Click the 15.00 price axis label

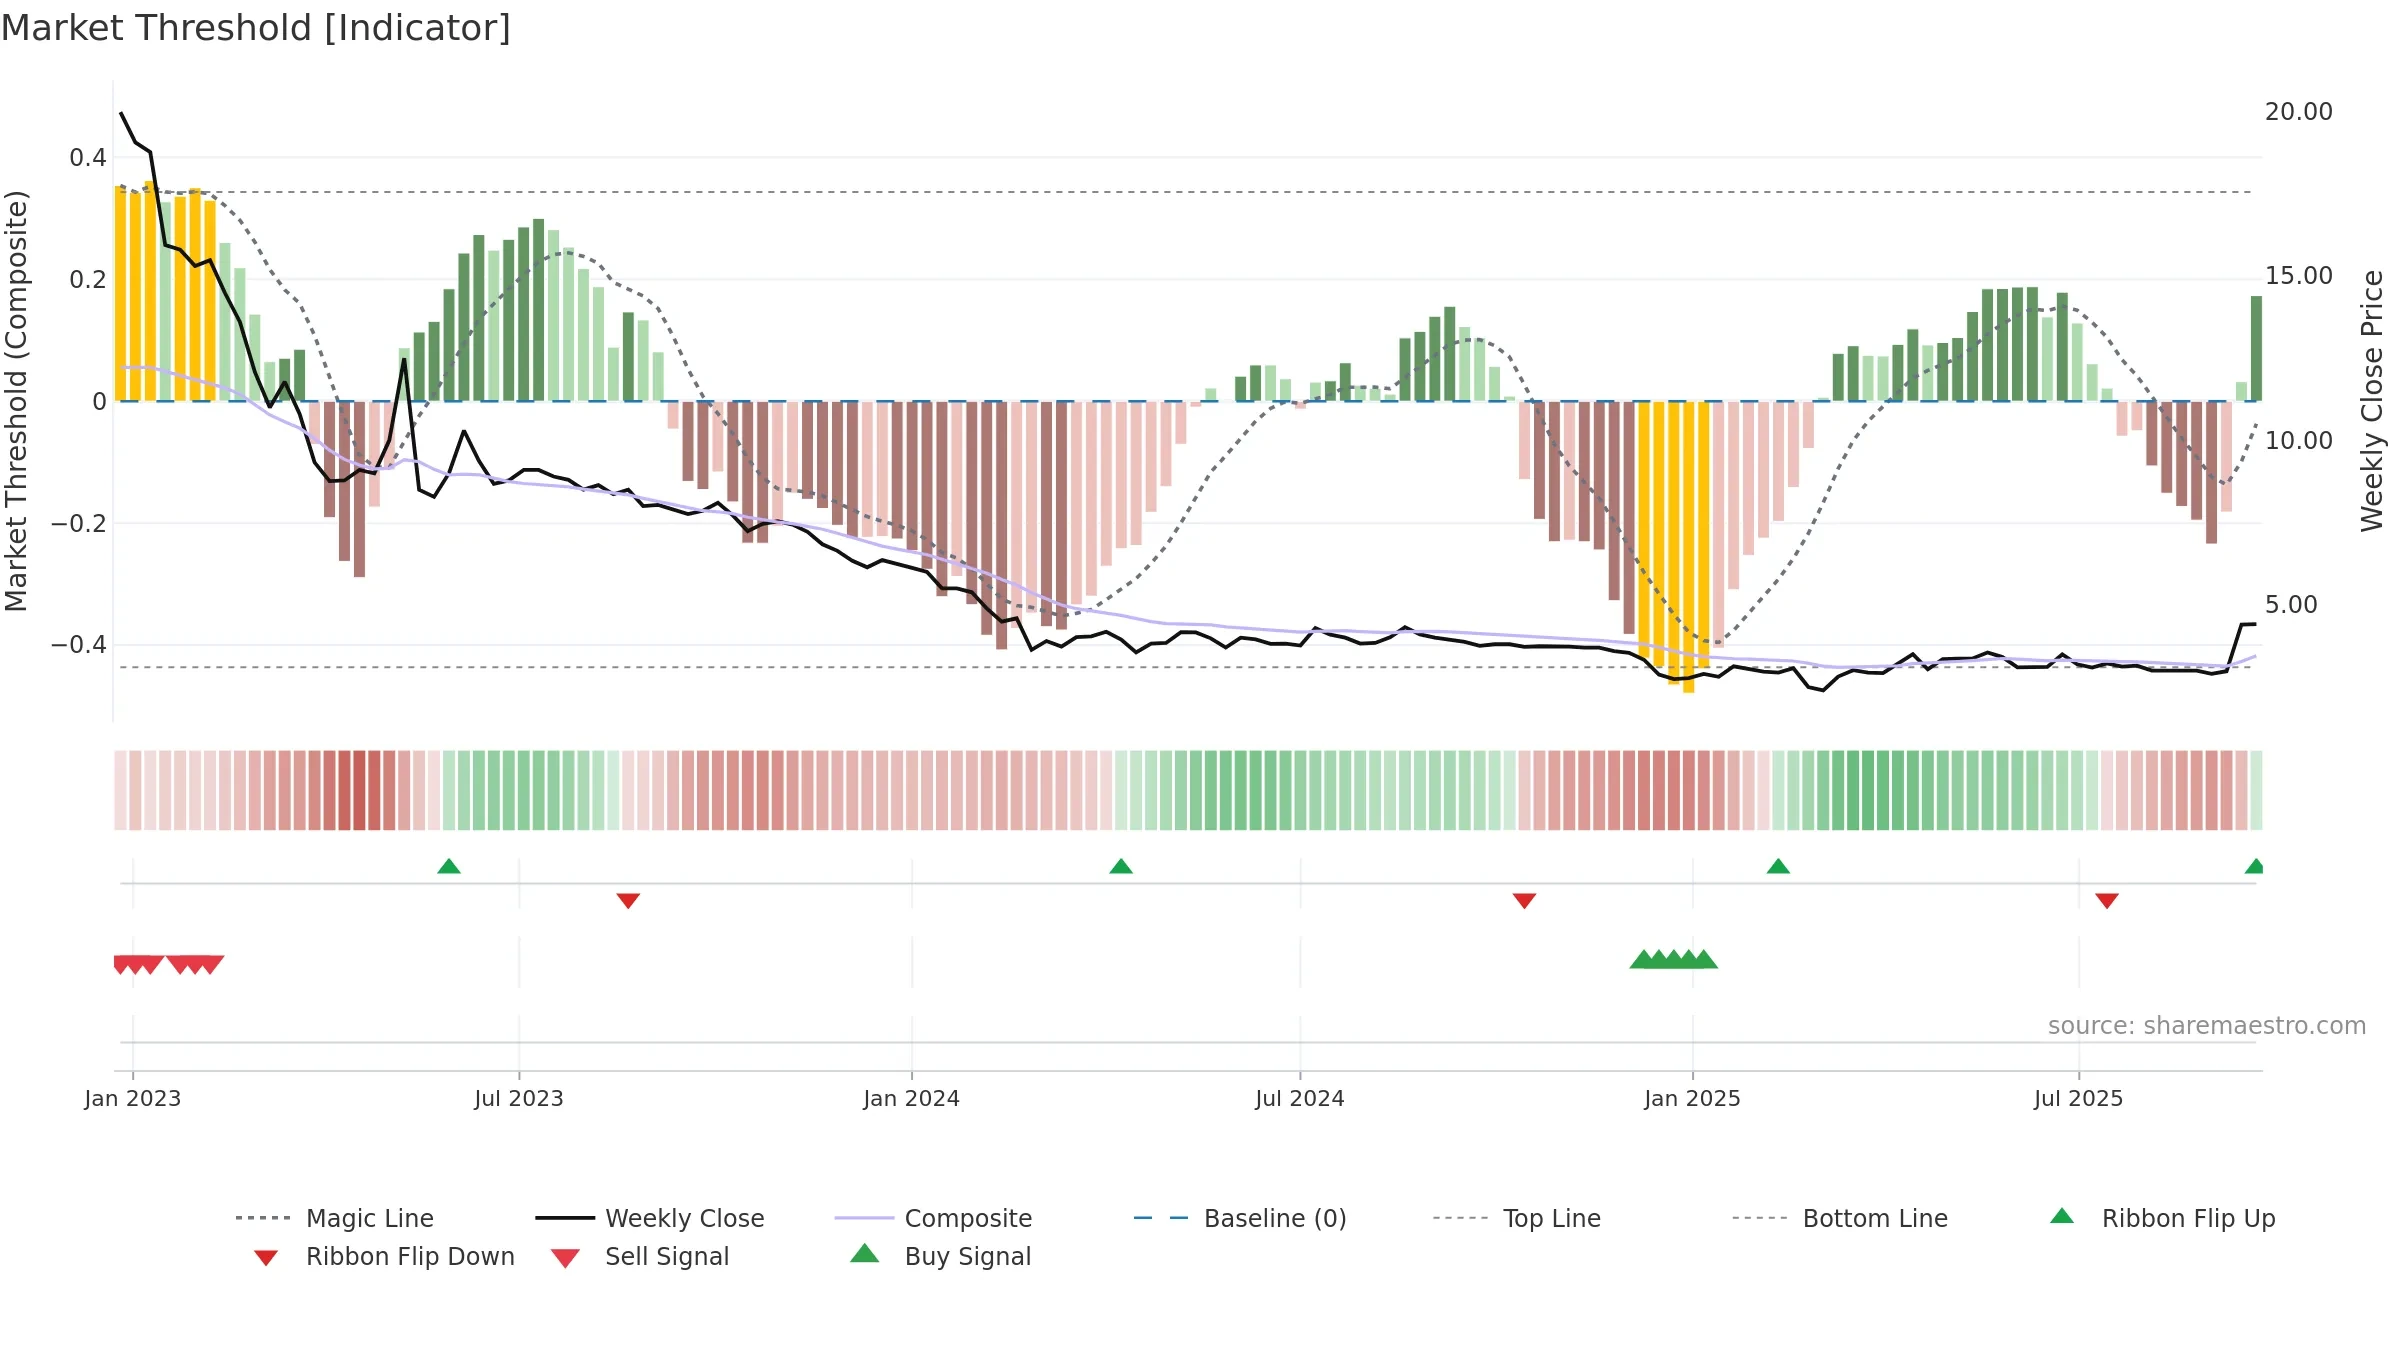[2299, 276]
